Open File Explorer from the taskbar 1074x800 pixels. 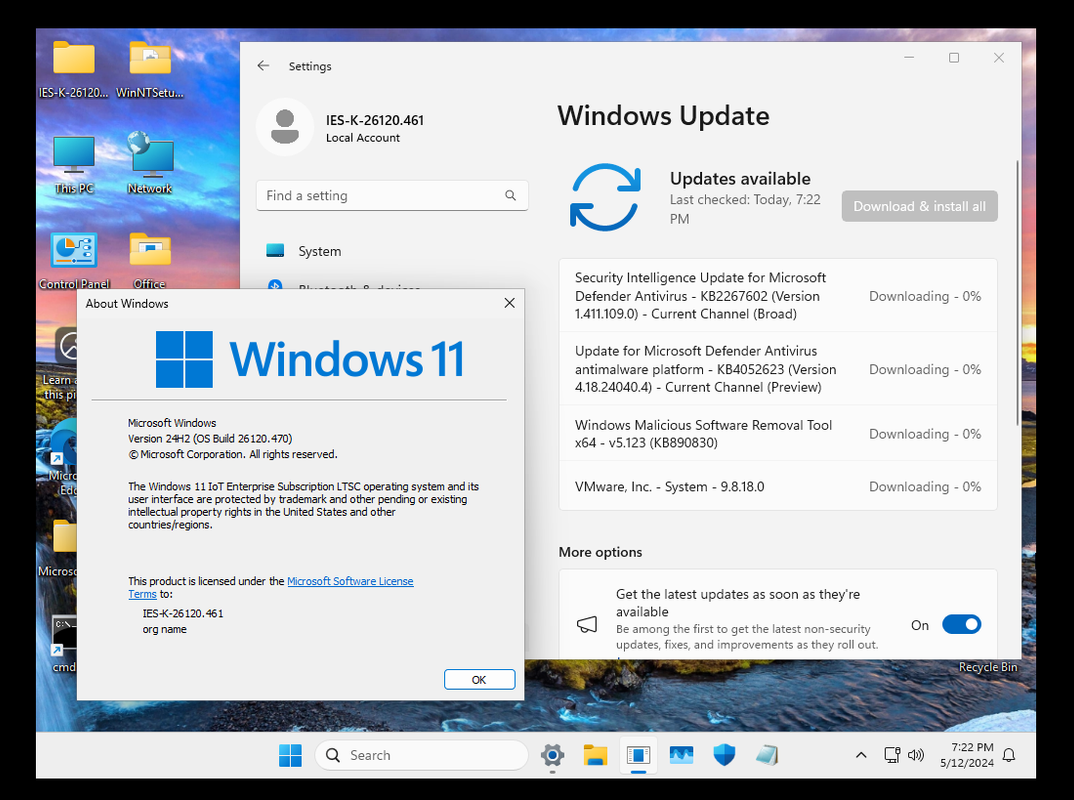[595, 755]
